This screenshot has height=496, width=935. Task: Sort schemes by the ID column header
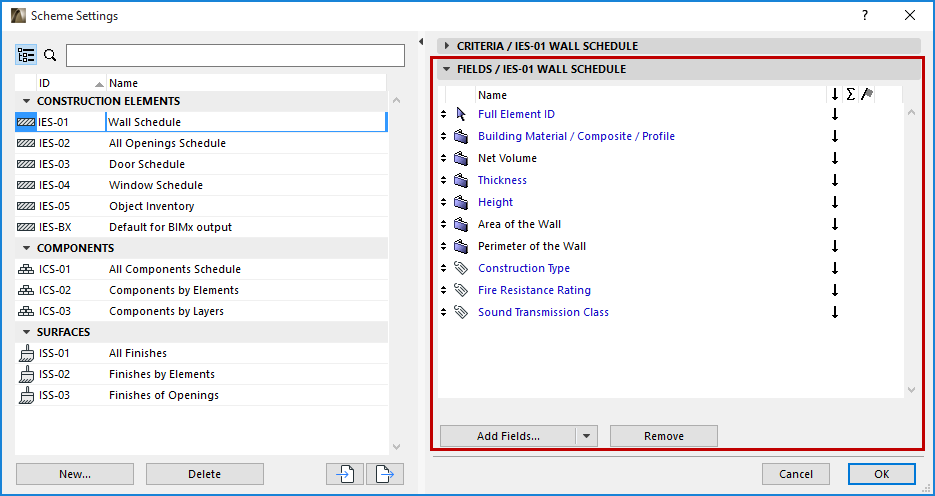point(70,83)
